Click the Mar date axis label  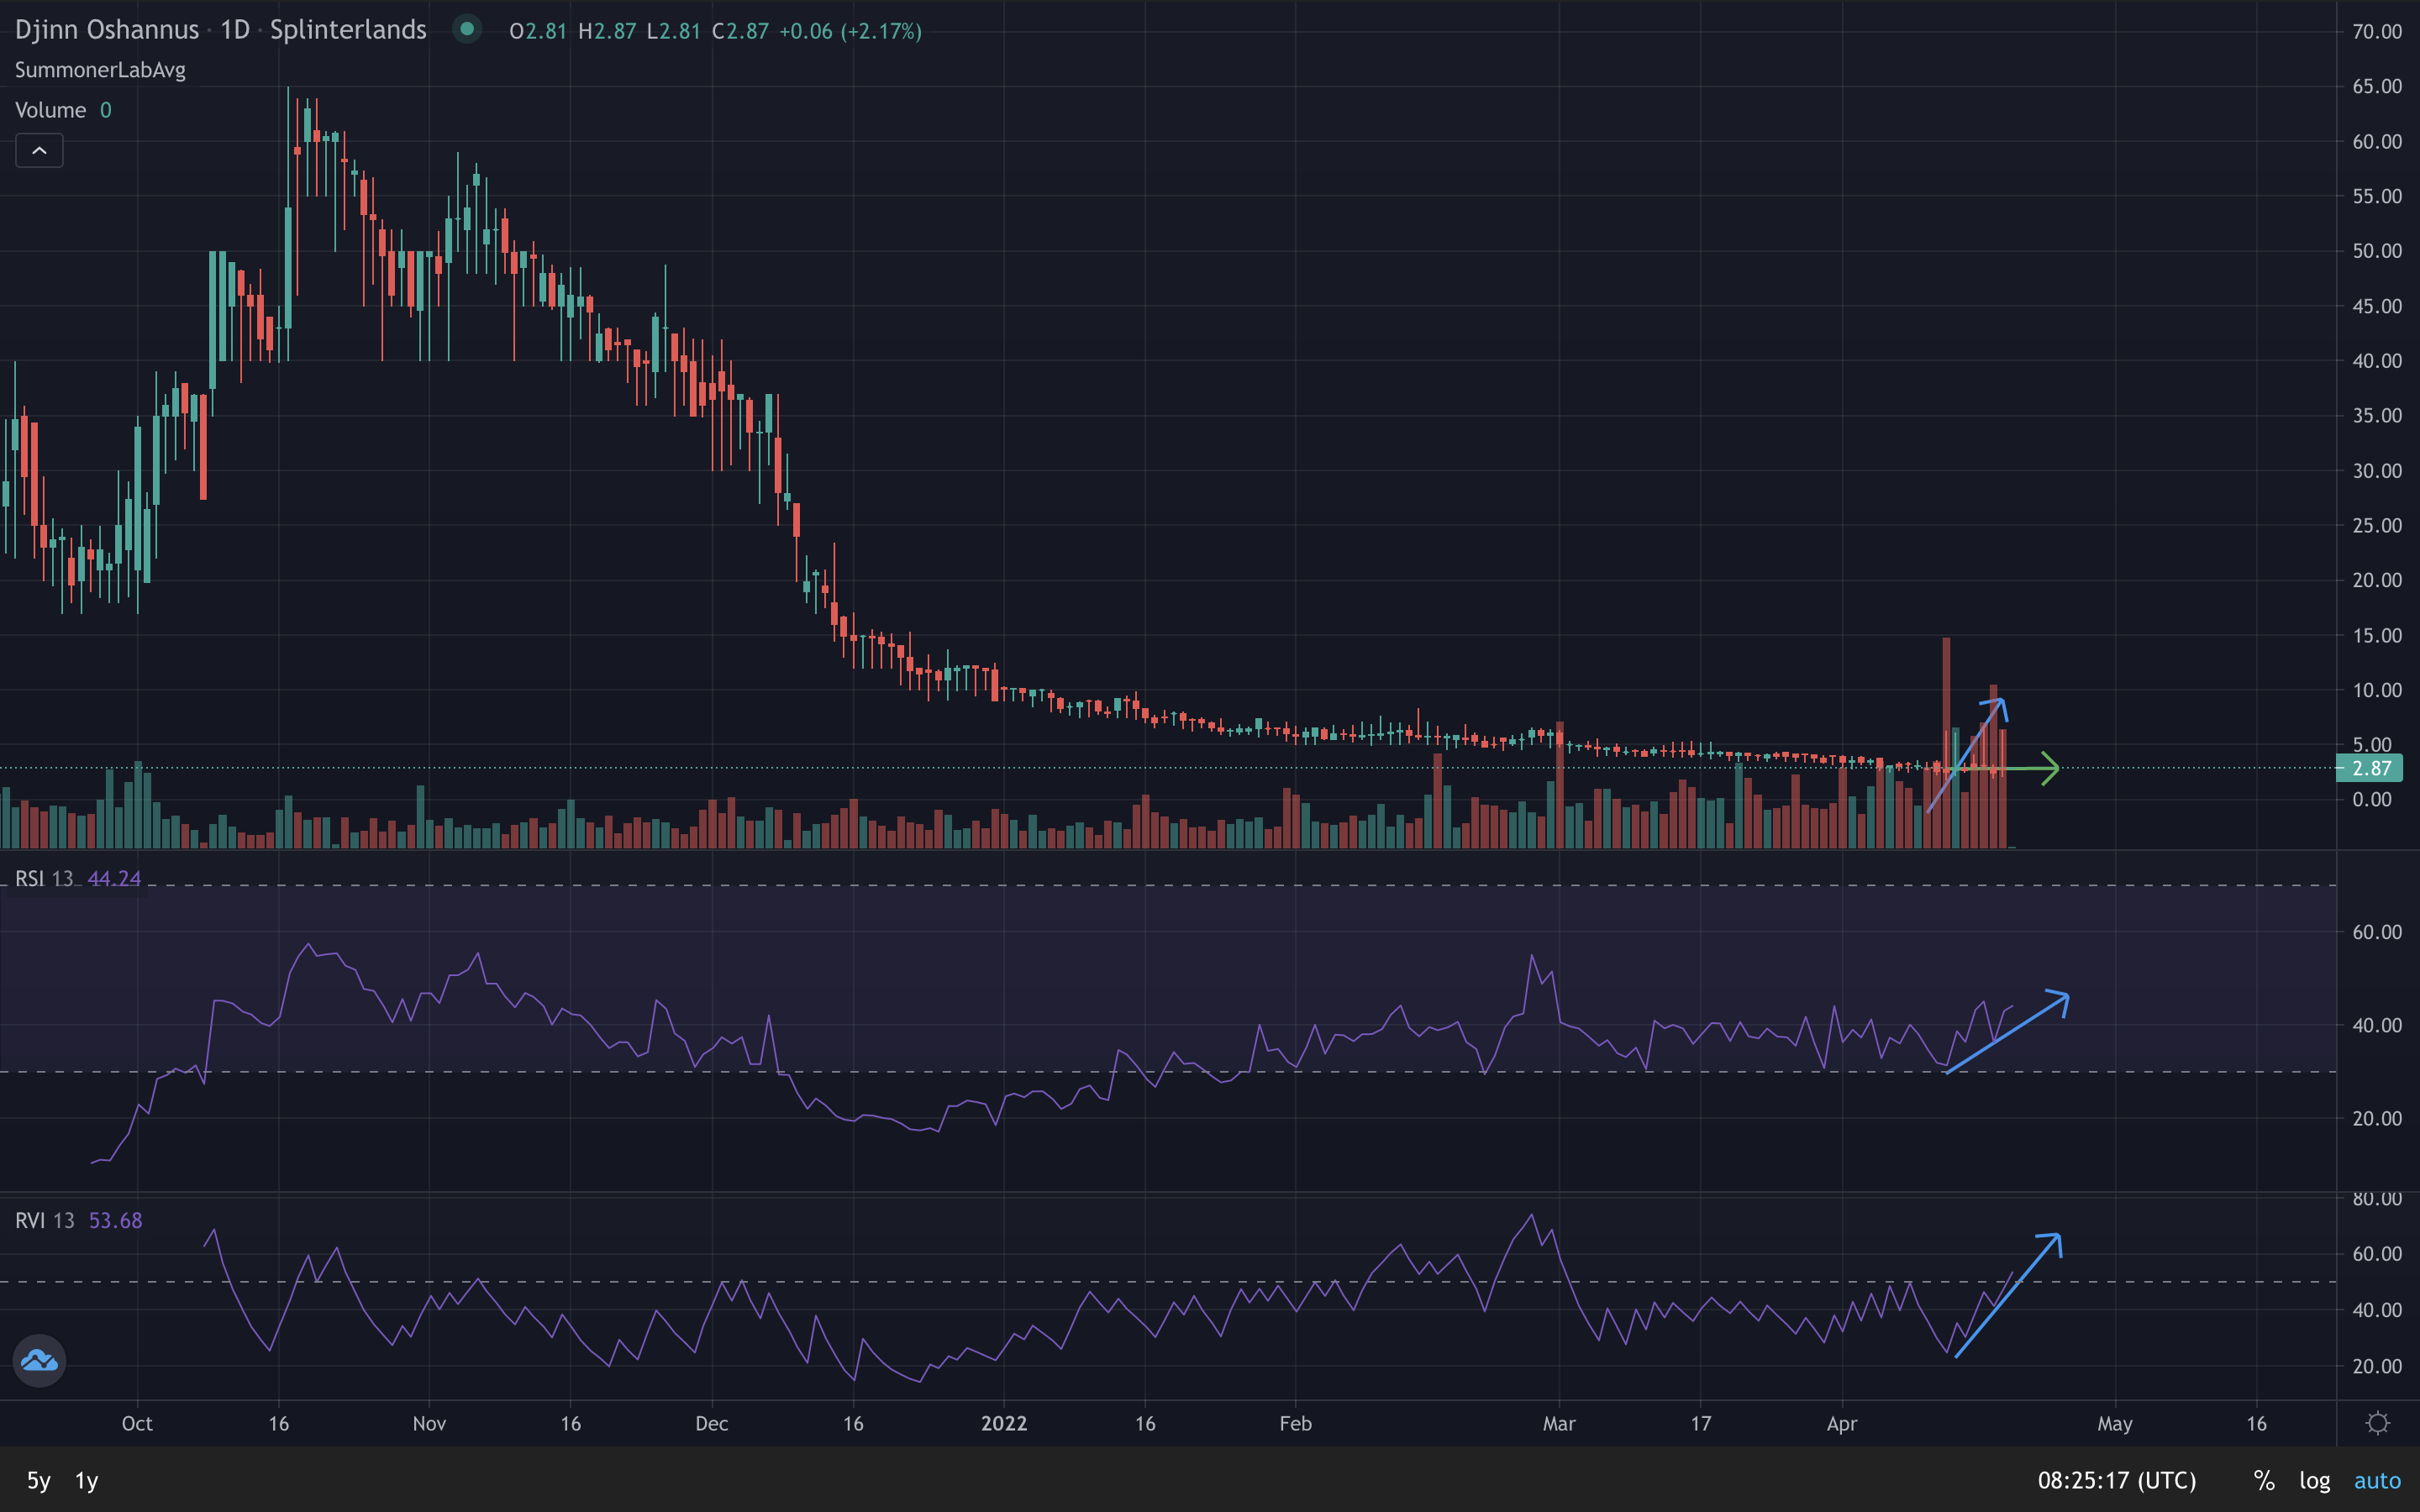coord(1559,1423)
